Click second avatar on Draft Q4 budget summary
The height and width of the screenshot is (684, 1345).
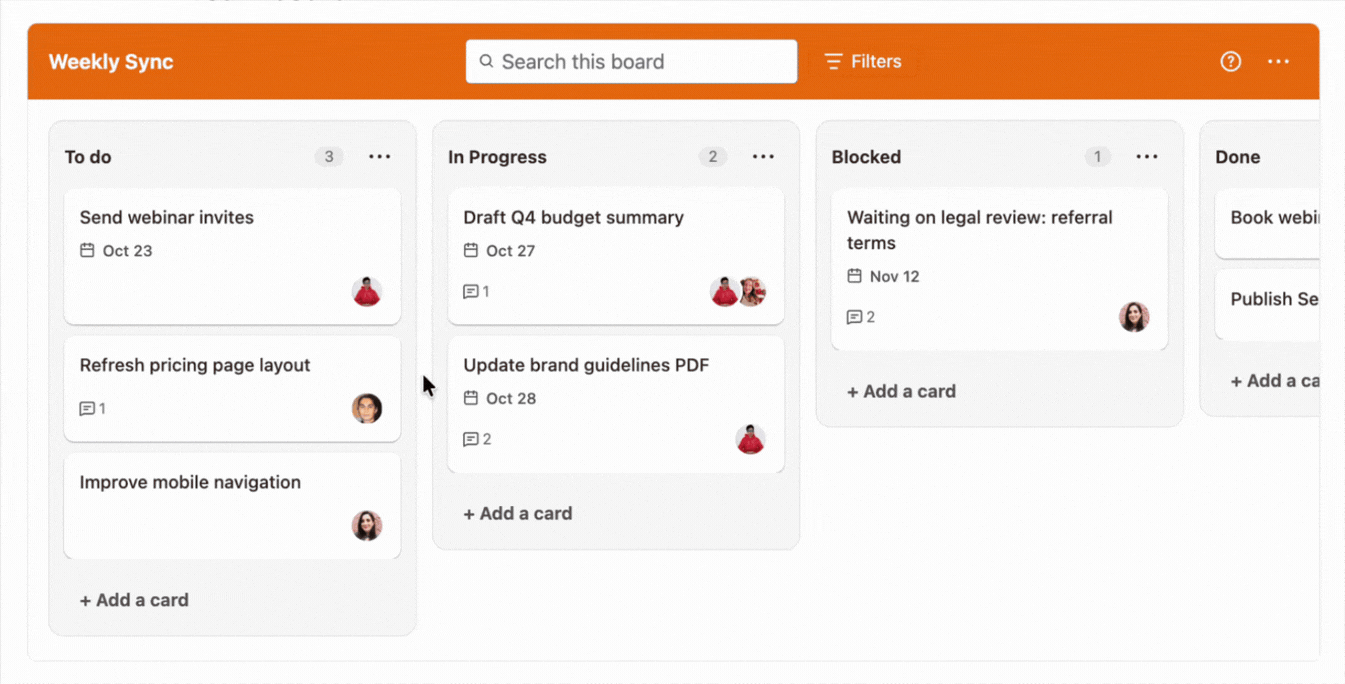click(x=753, y=292)
